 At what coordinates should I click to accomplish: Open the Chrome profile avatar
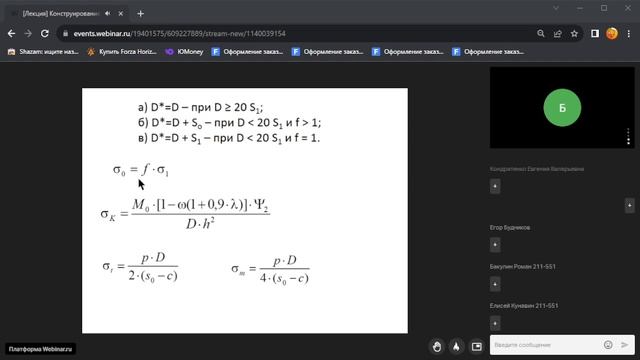611,34
